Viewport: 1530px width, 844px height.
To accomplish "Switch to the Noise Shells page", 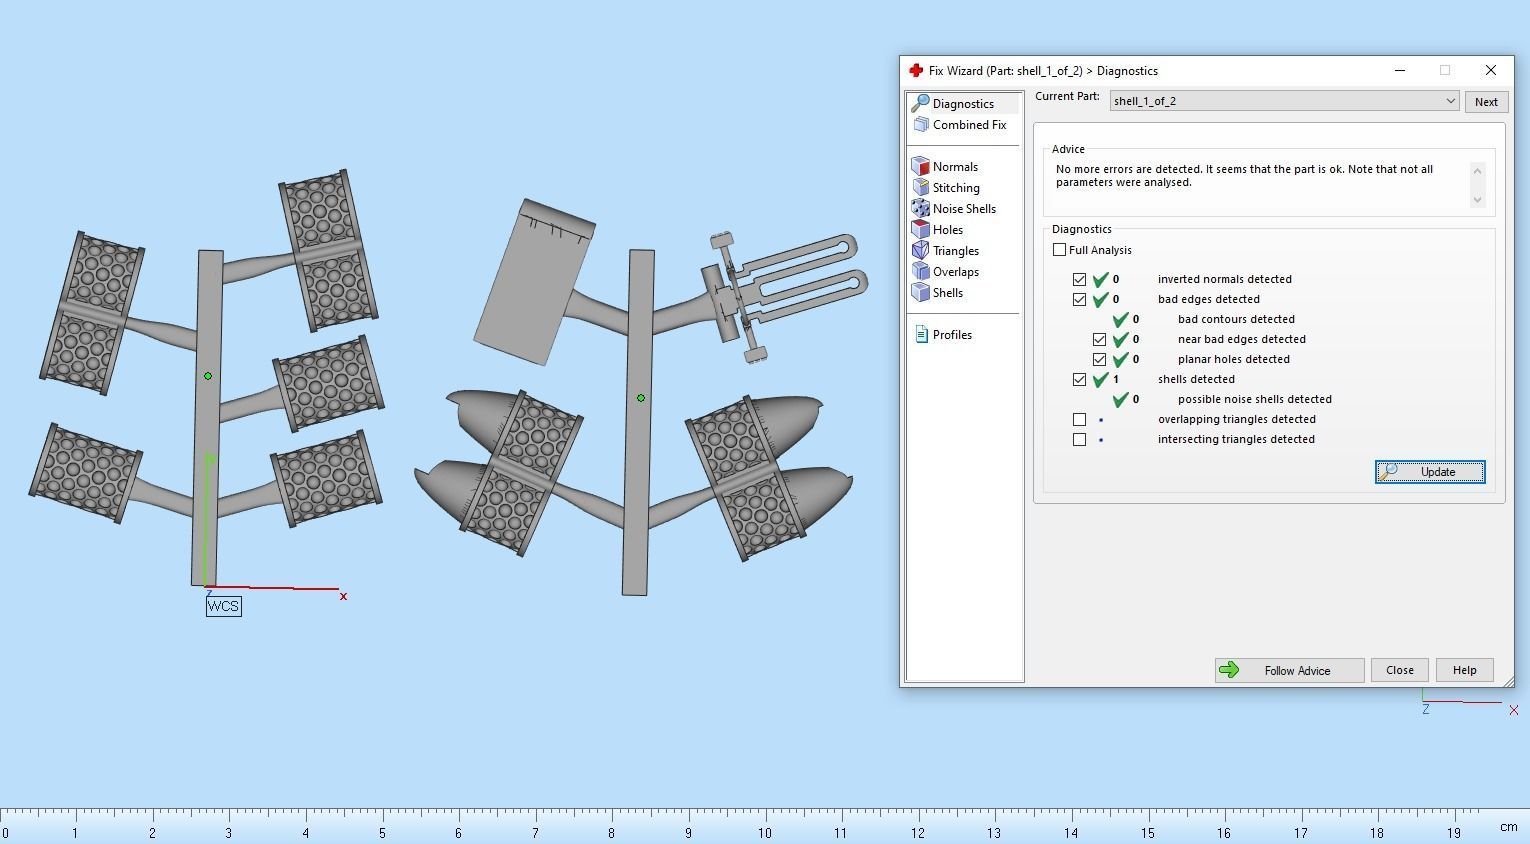I will tap(964, 209).
